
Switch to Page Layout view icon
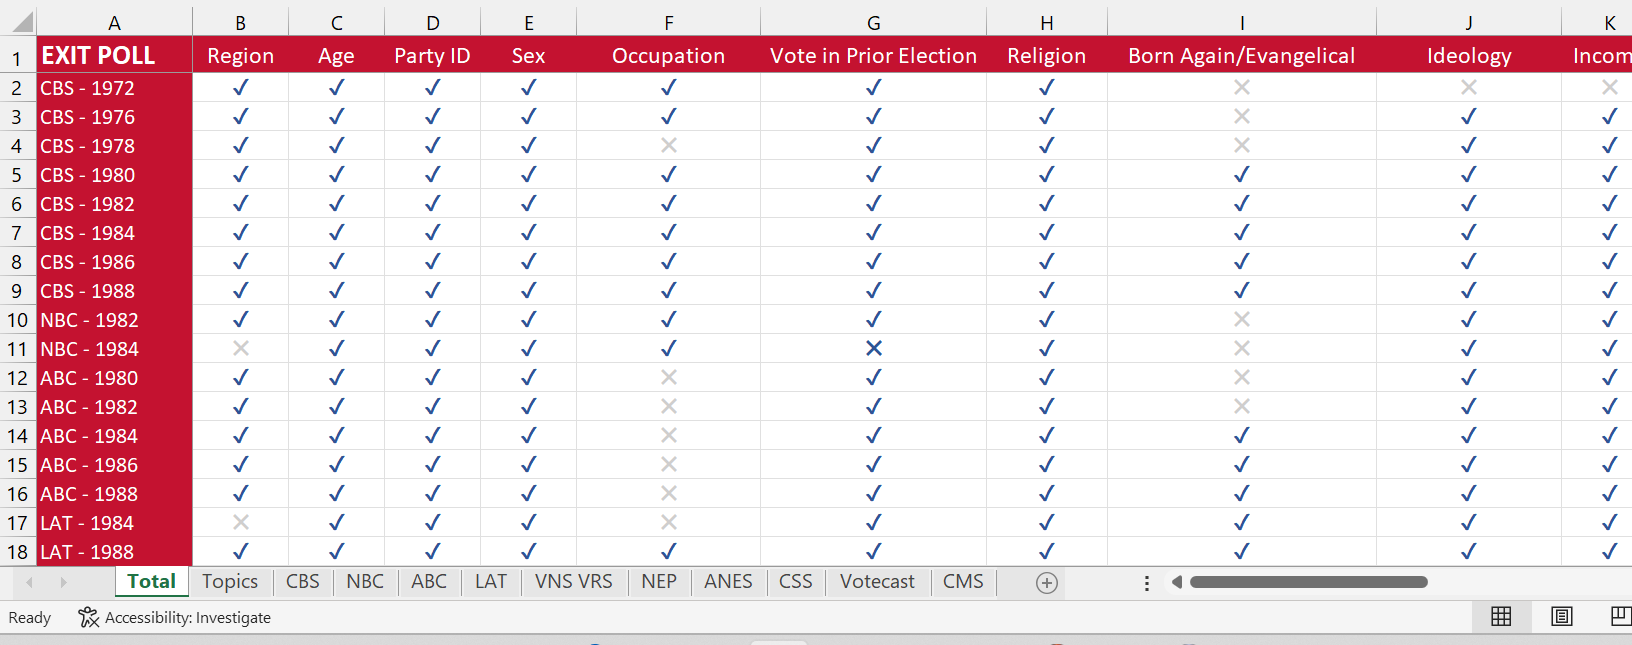1561,617
